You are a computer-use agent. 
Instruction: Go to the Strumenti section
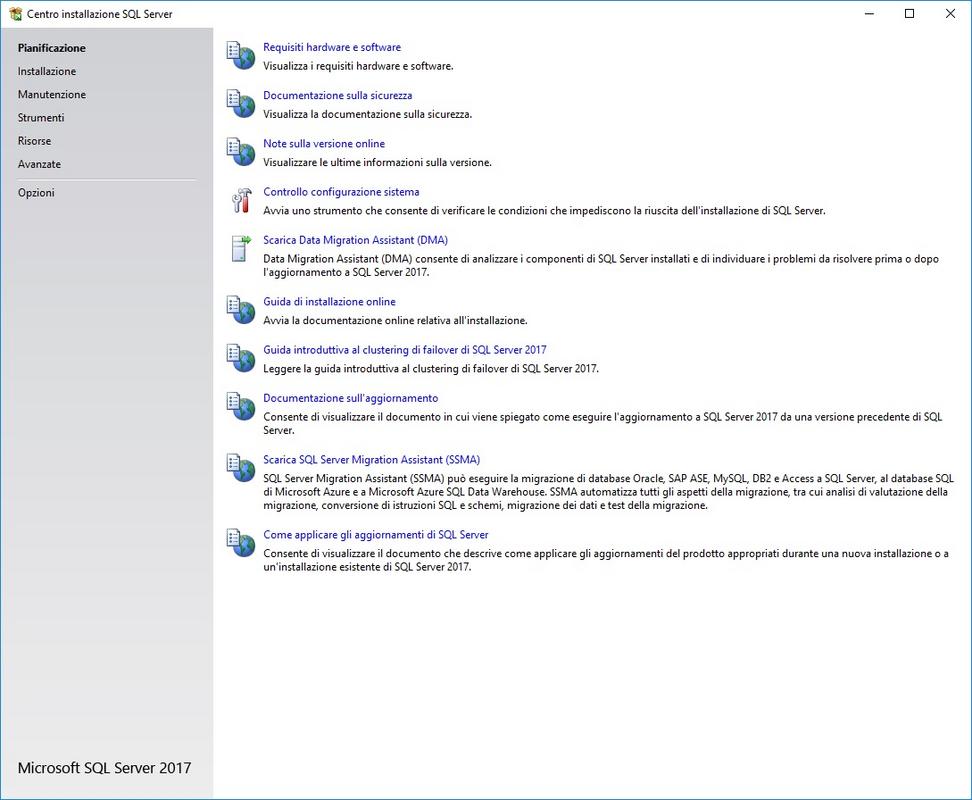click(41, 118)
